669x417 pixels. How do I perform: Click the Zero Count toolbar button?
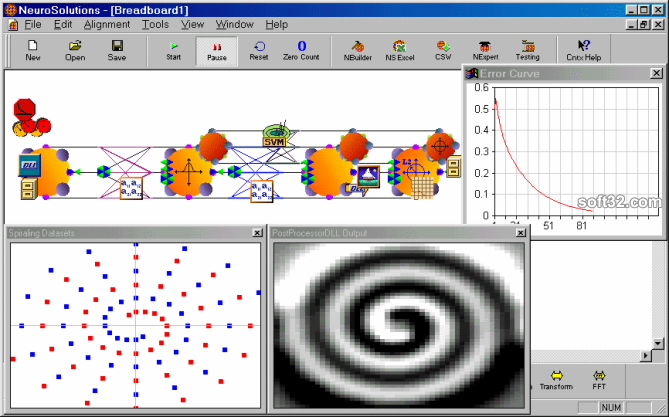tap(303, 50)
